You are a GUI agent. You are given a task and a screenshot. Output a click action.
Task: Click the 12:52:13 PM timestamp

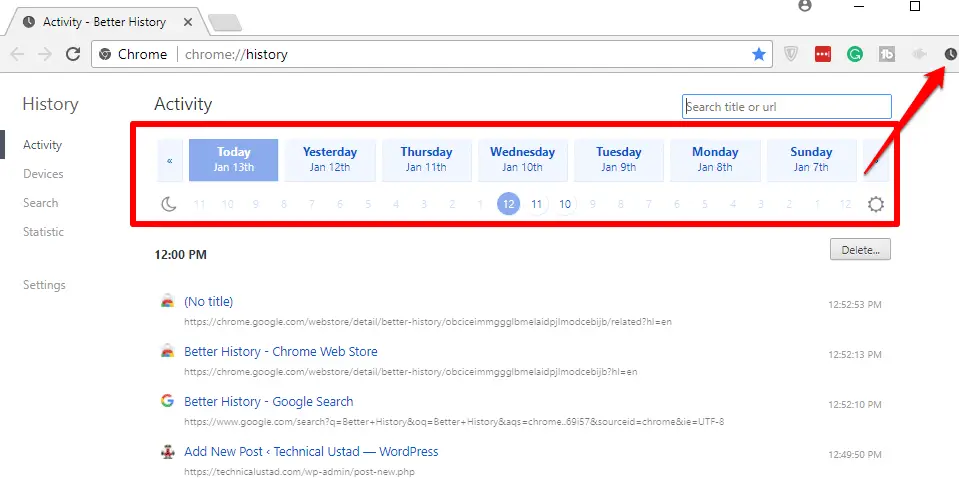pyautogui.click(x=855, y=354)
